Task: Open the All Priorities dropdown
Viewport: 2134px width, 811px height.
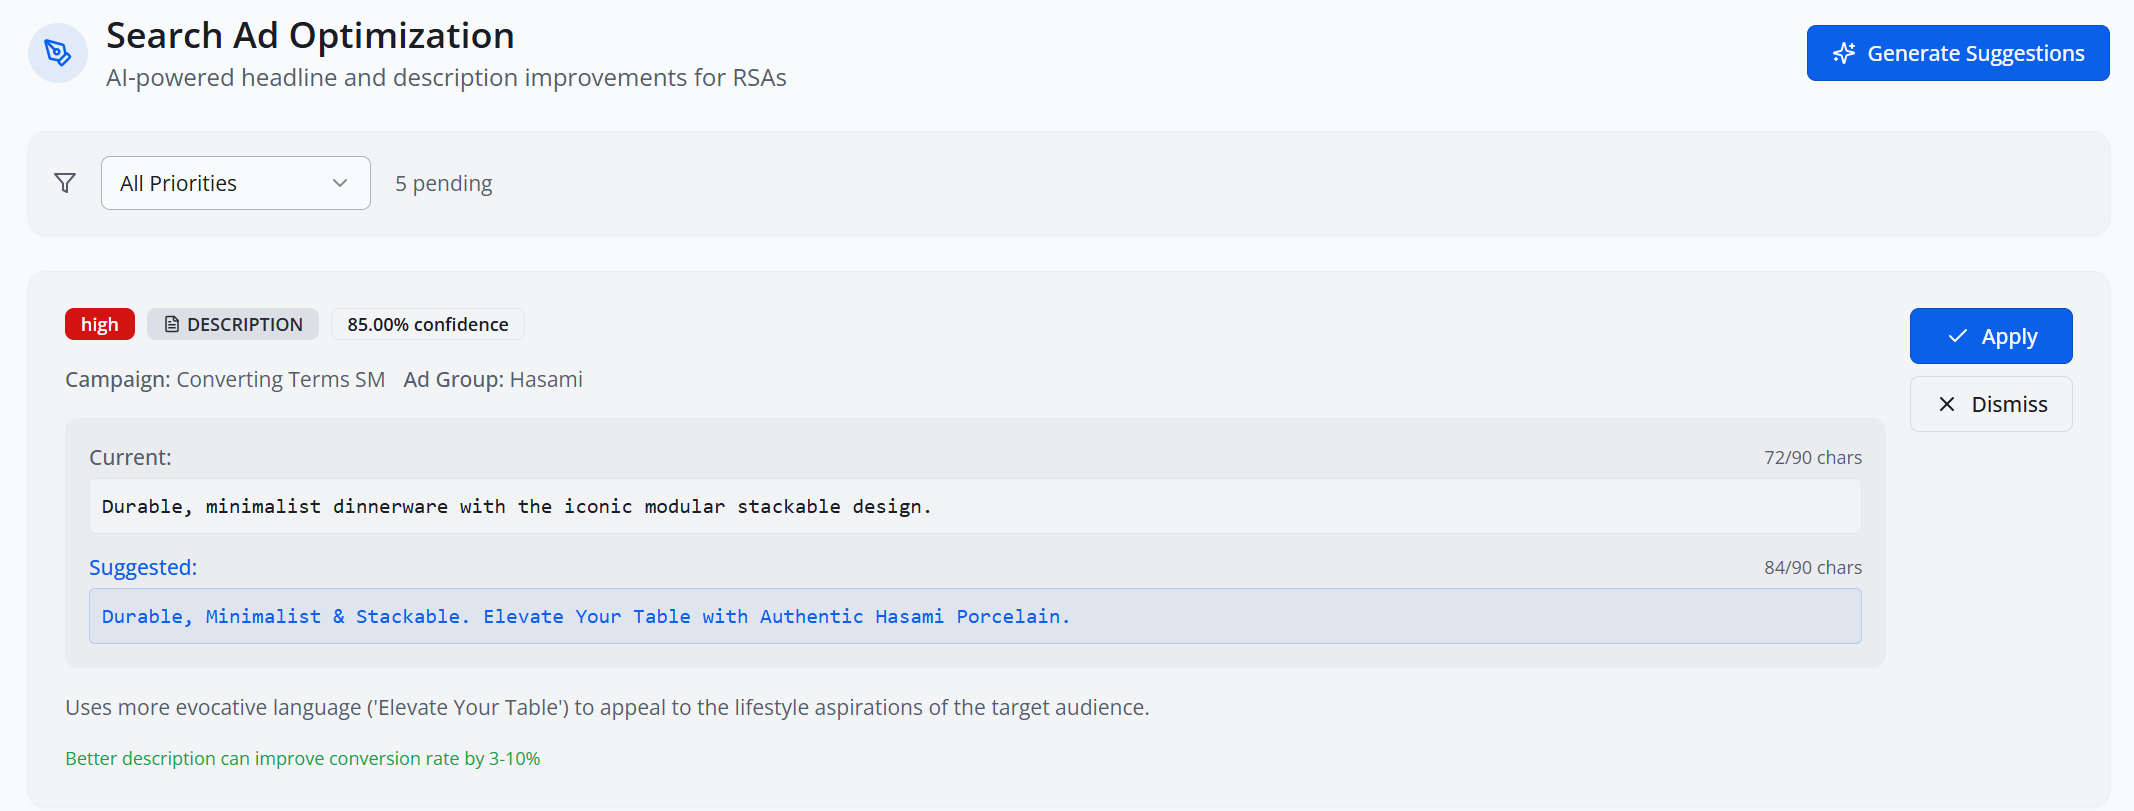Action: click(235, 183)
